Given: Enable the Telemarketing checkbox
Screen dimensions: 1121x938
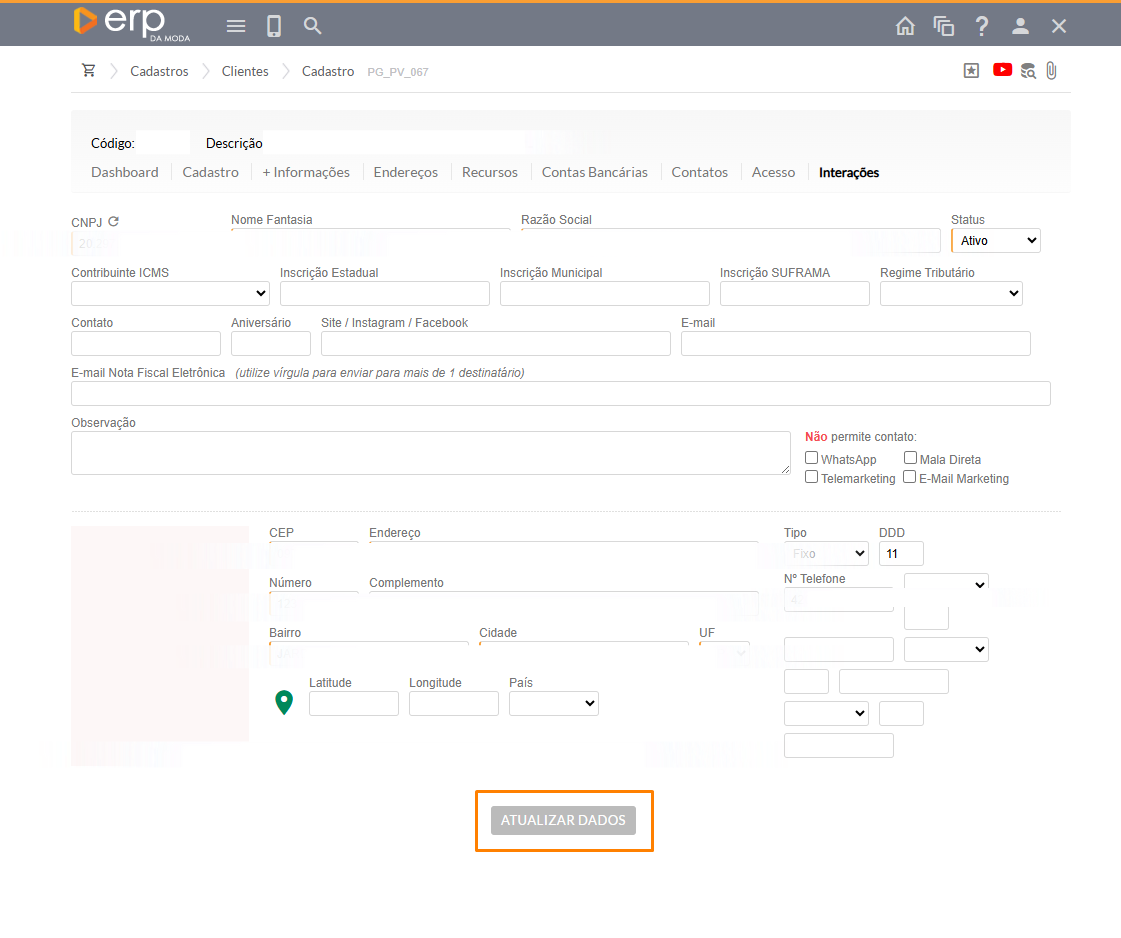Looking at the screenshot, I should pos(812,477).
